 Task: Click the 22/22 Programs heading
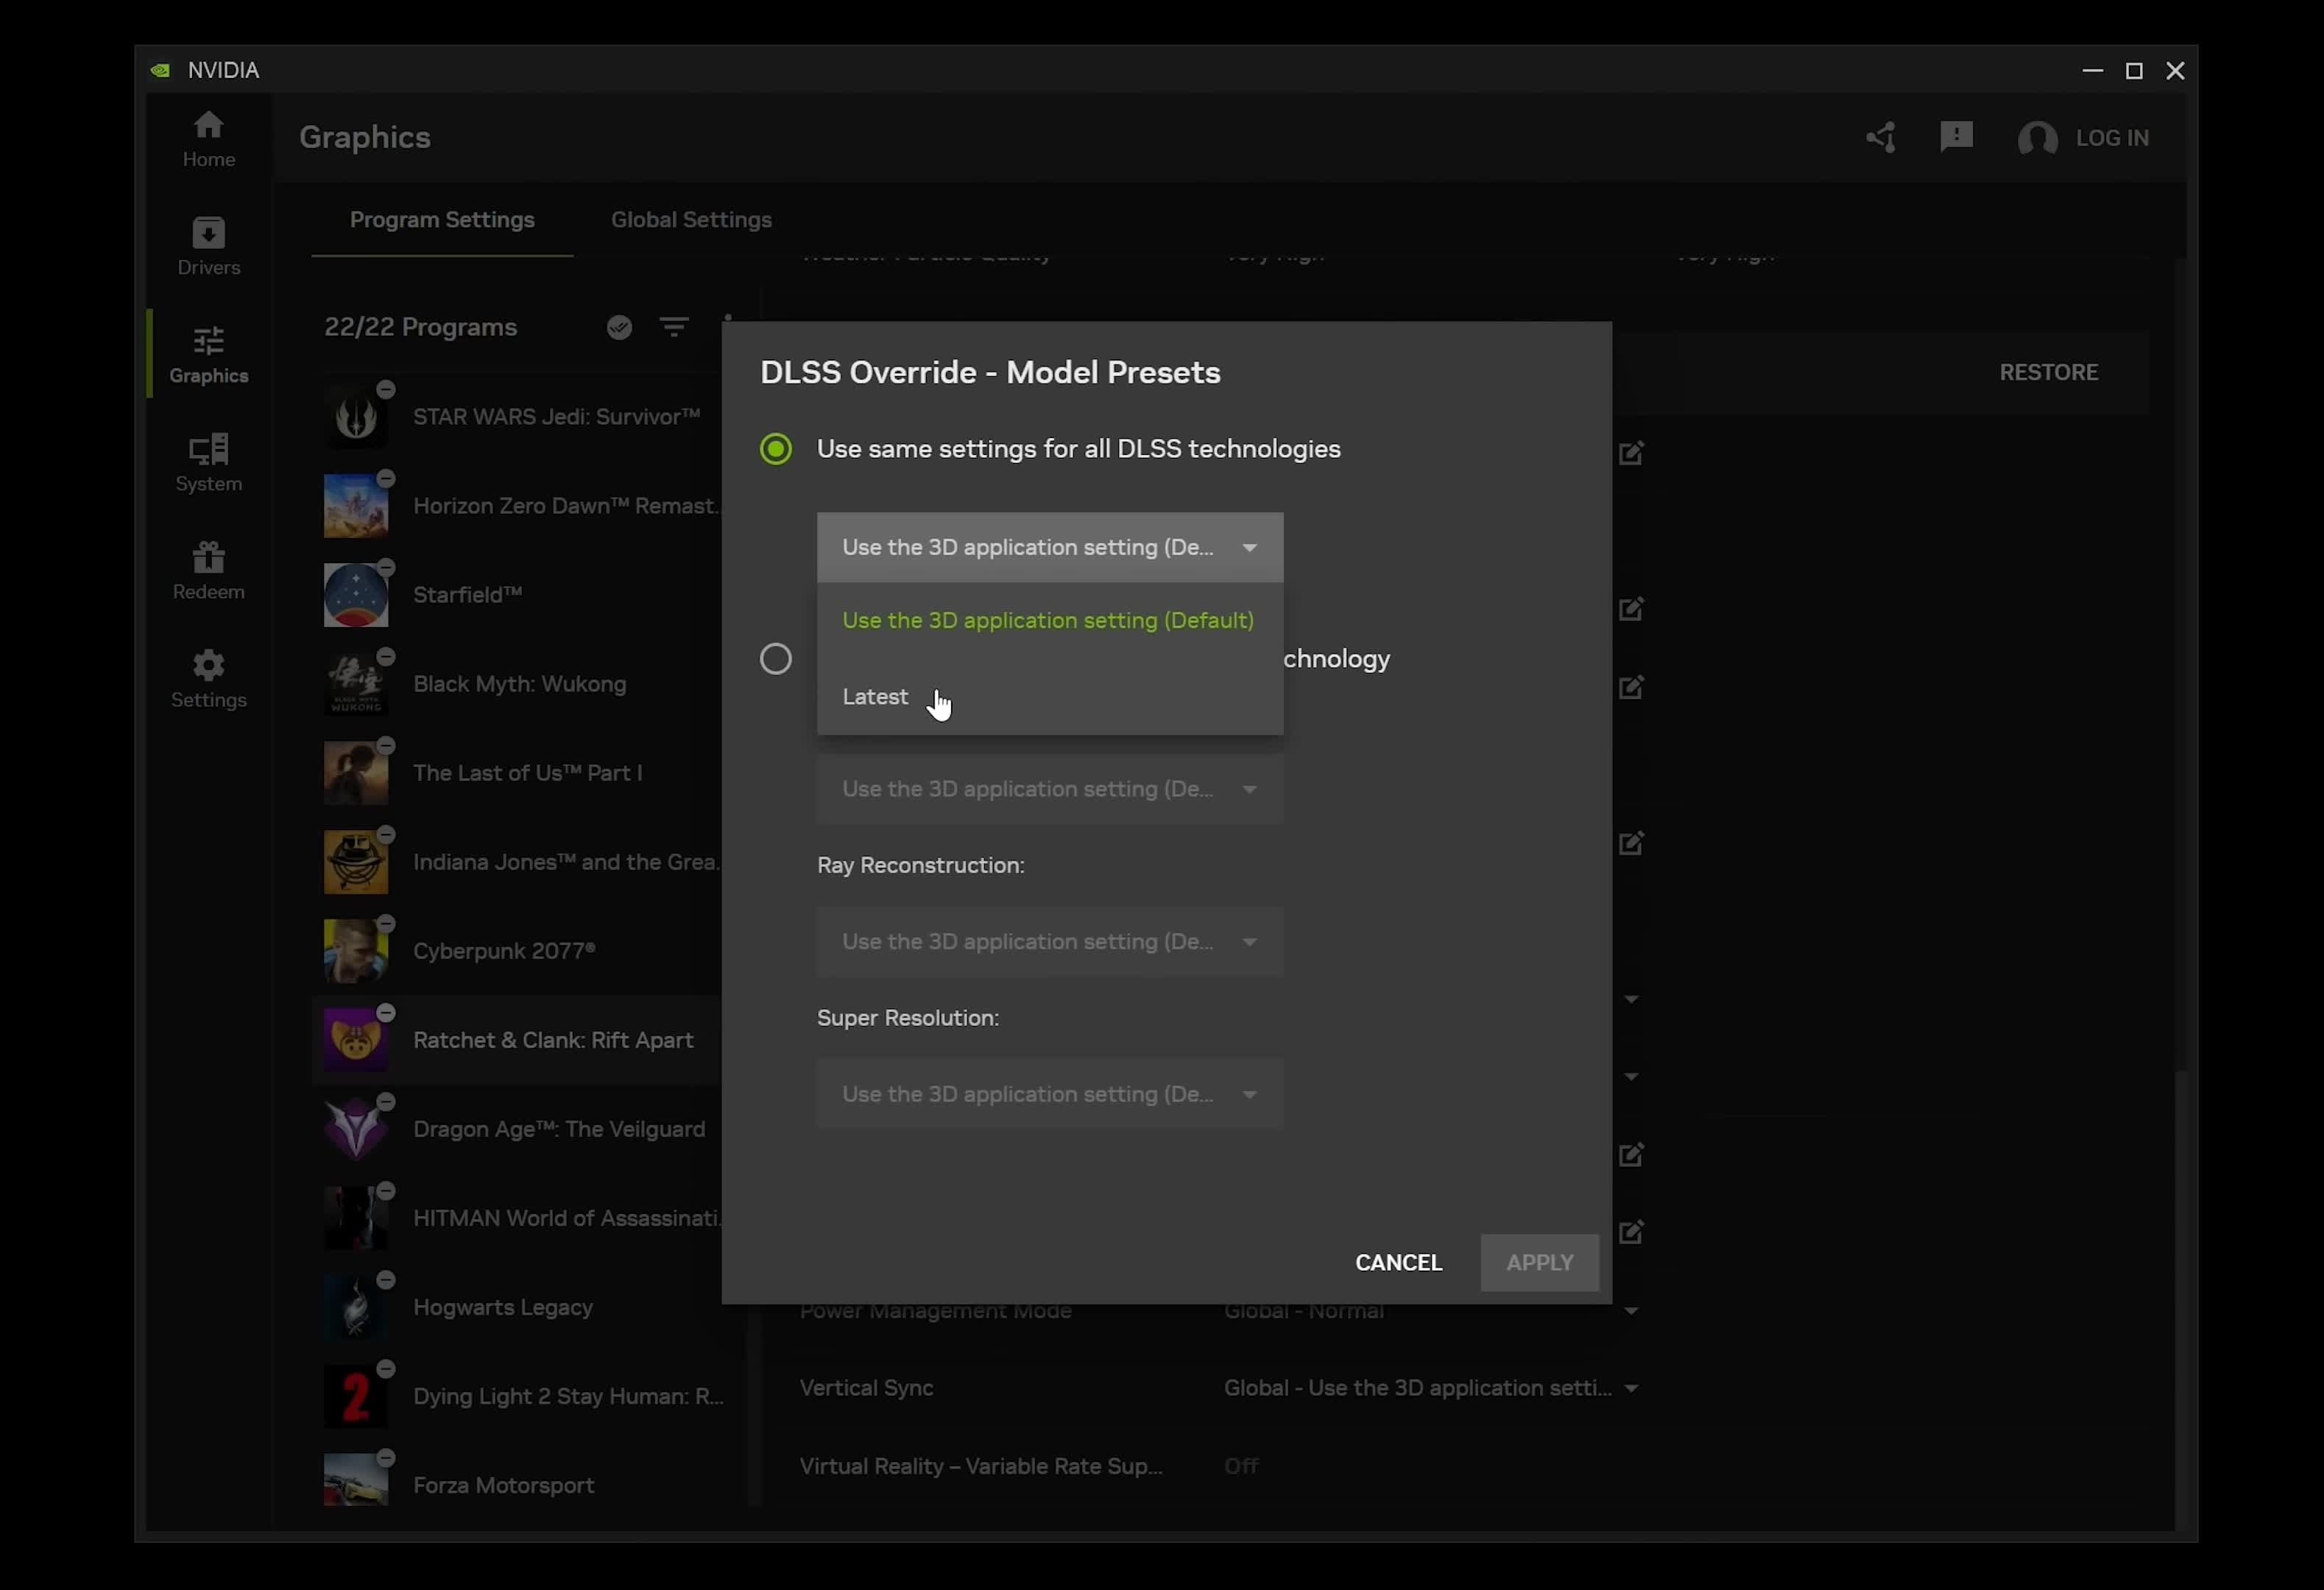pos(420,327)
